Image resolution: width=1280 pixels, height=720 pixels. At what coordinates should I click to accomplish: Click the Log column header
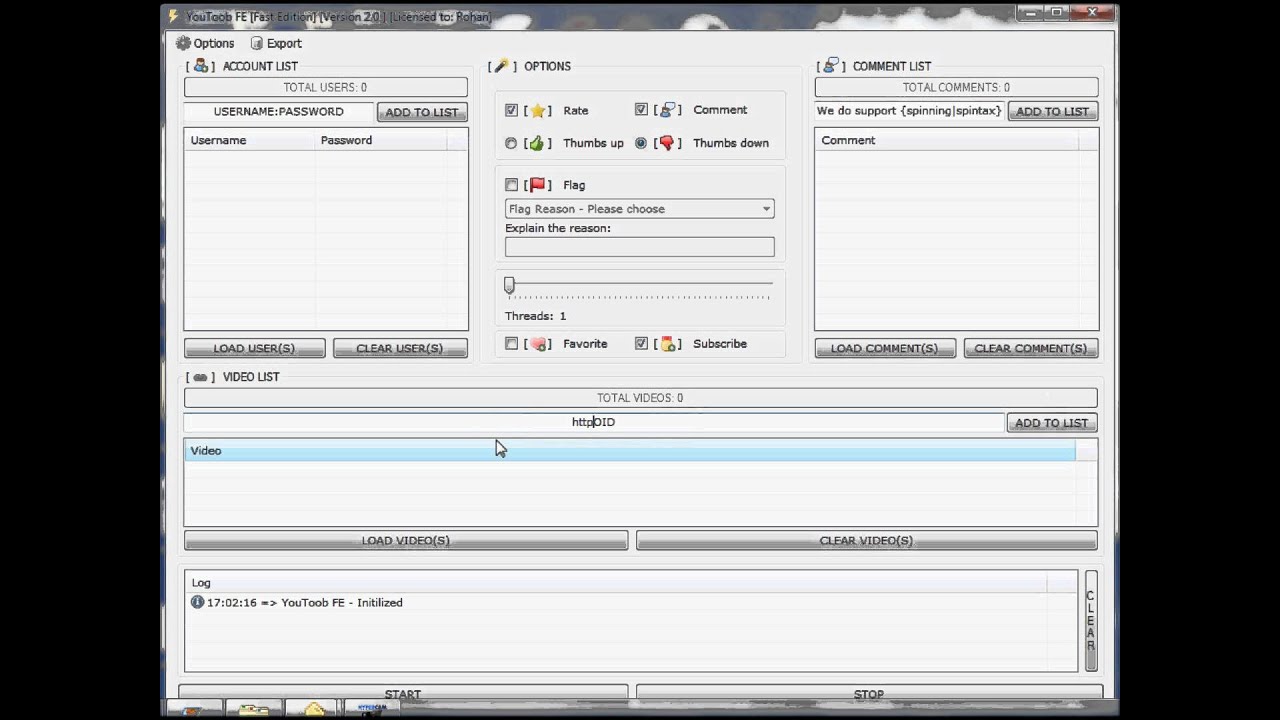pos(616,582)
